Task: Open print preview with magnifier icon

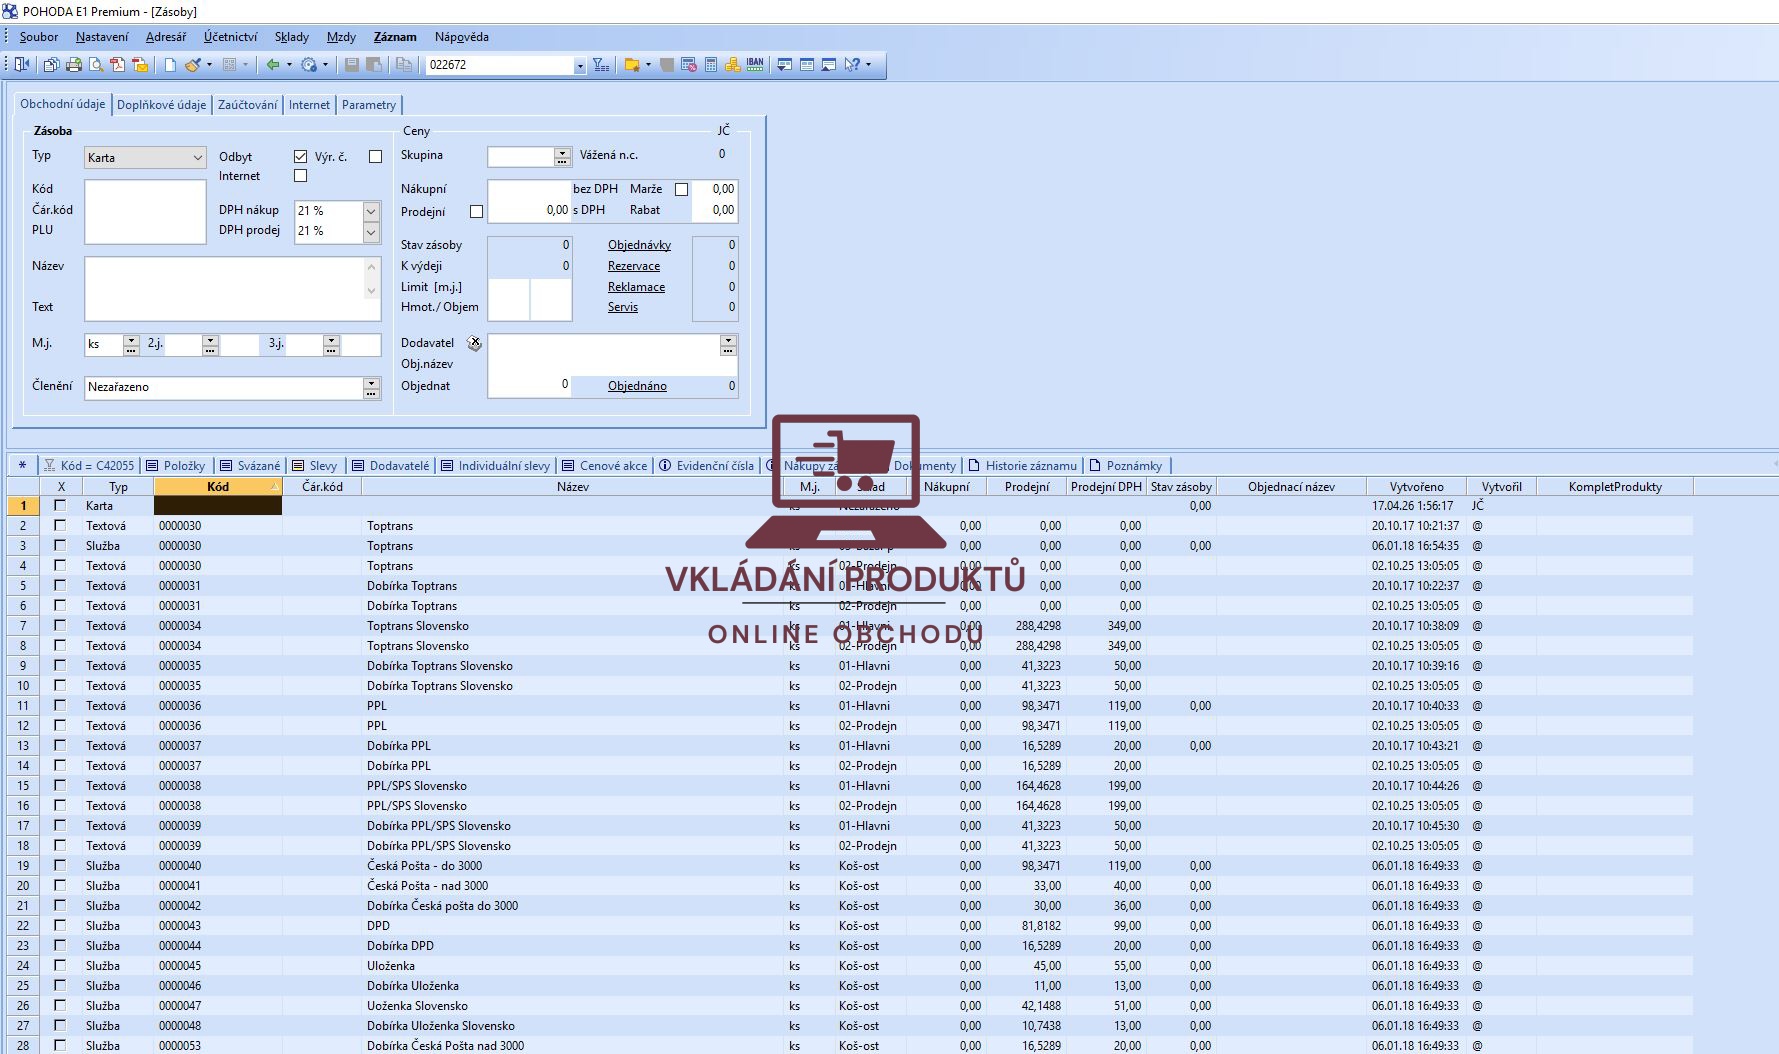Action: (96, 65)
